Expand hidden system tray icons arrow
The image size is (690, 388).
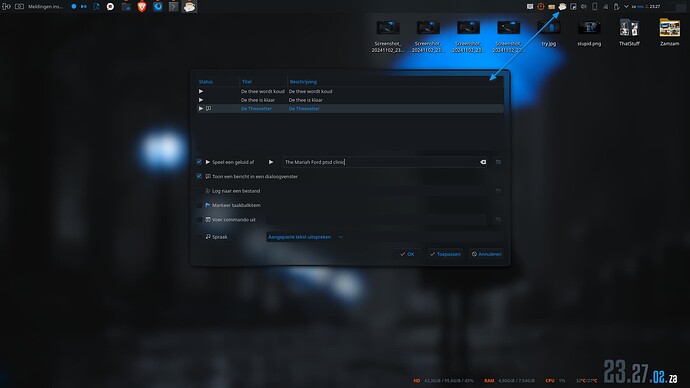[626, 7]
